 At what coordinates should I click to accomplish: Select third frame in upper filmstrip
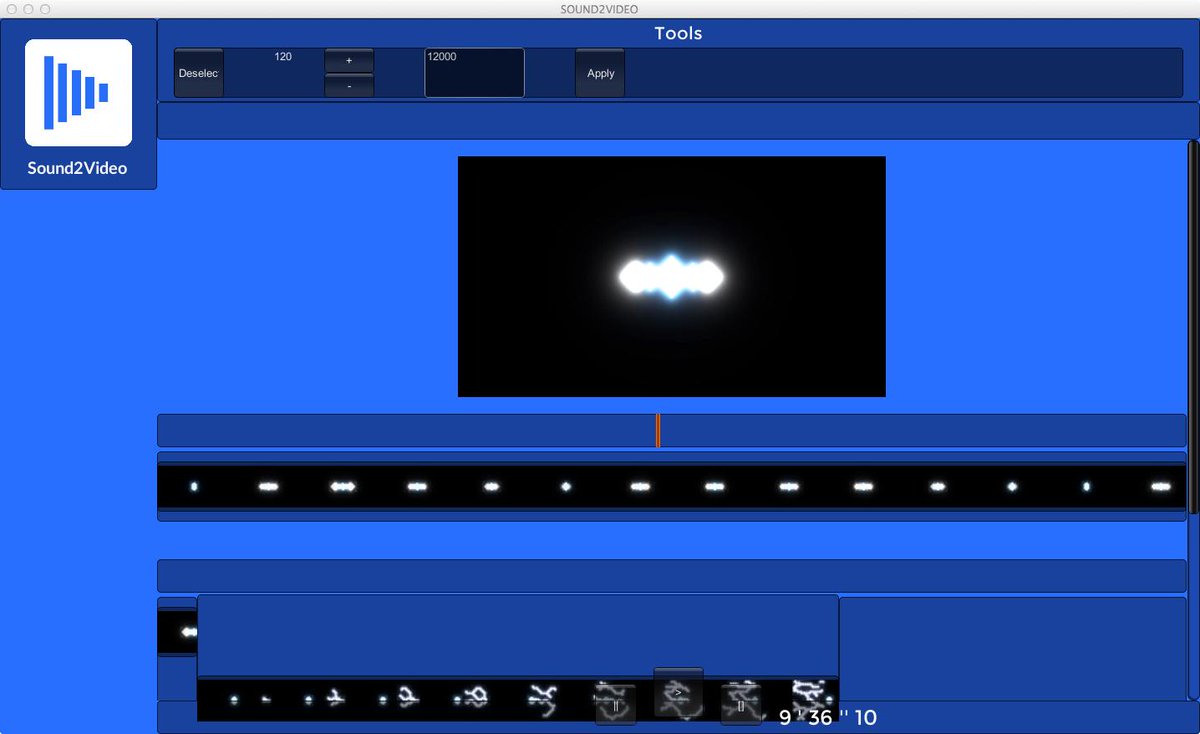tap(343, 487)
